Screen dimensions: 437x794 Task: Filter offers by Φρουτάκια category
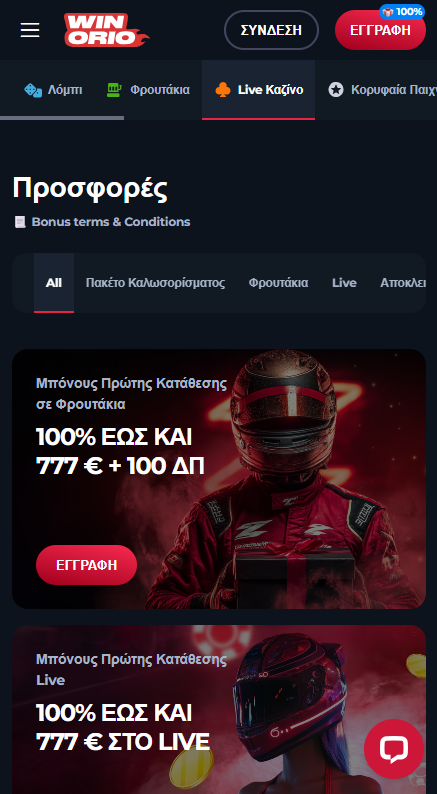(x=278, y=283)
